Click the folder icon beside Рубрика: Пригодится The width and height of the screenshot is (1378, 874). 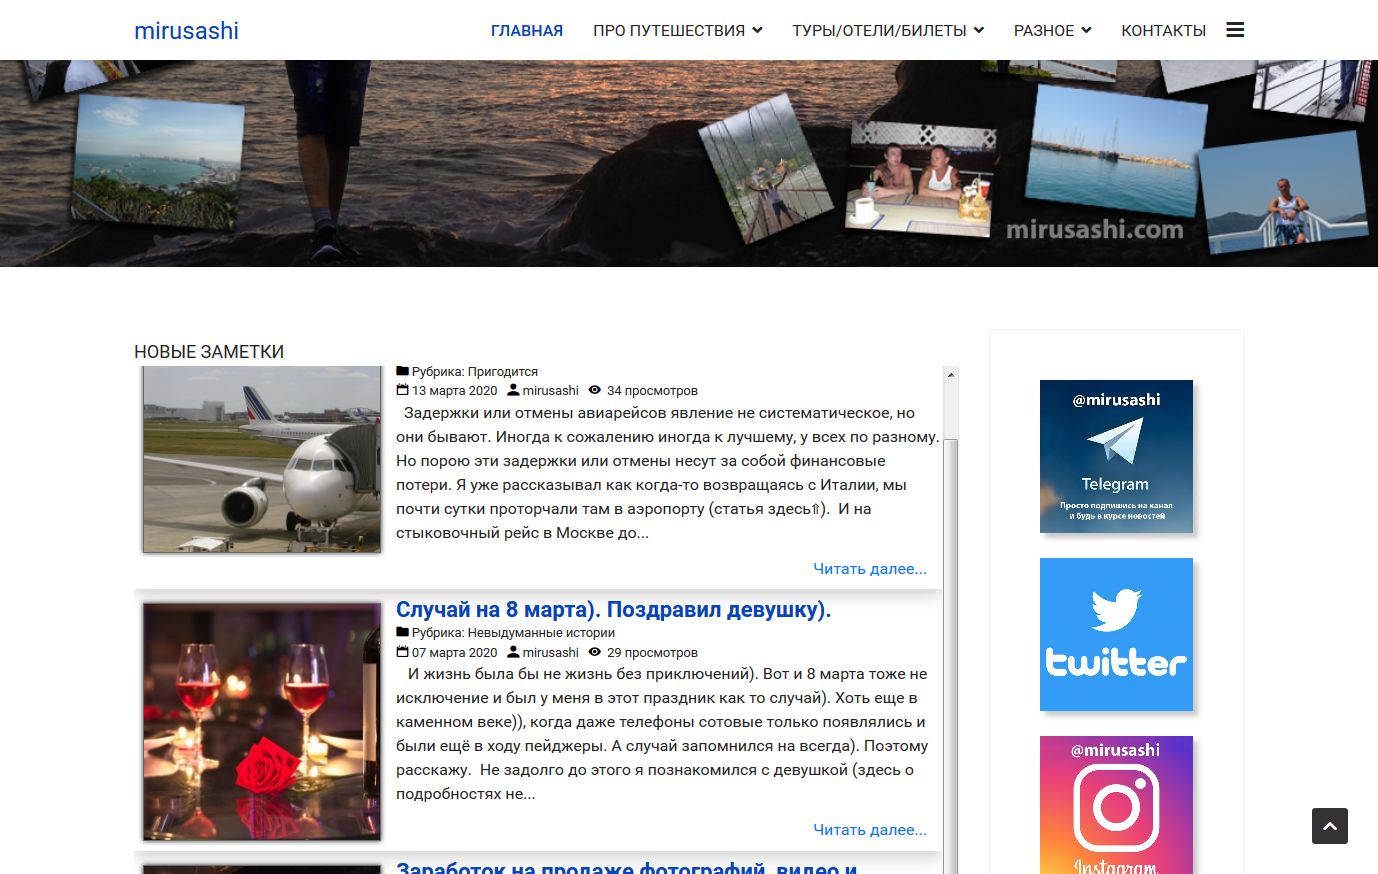[x=402, y=371]
